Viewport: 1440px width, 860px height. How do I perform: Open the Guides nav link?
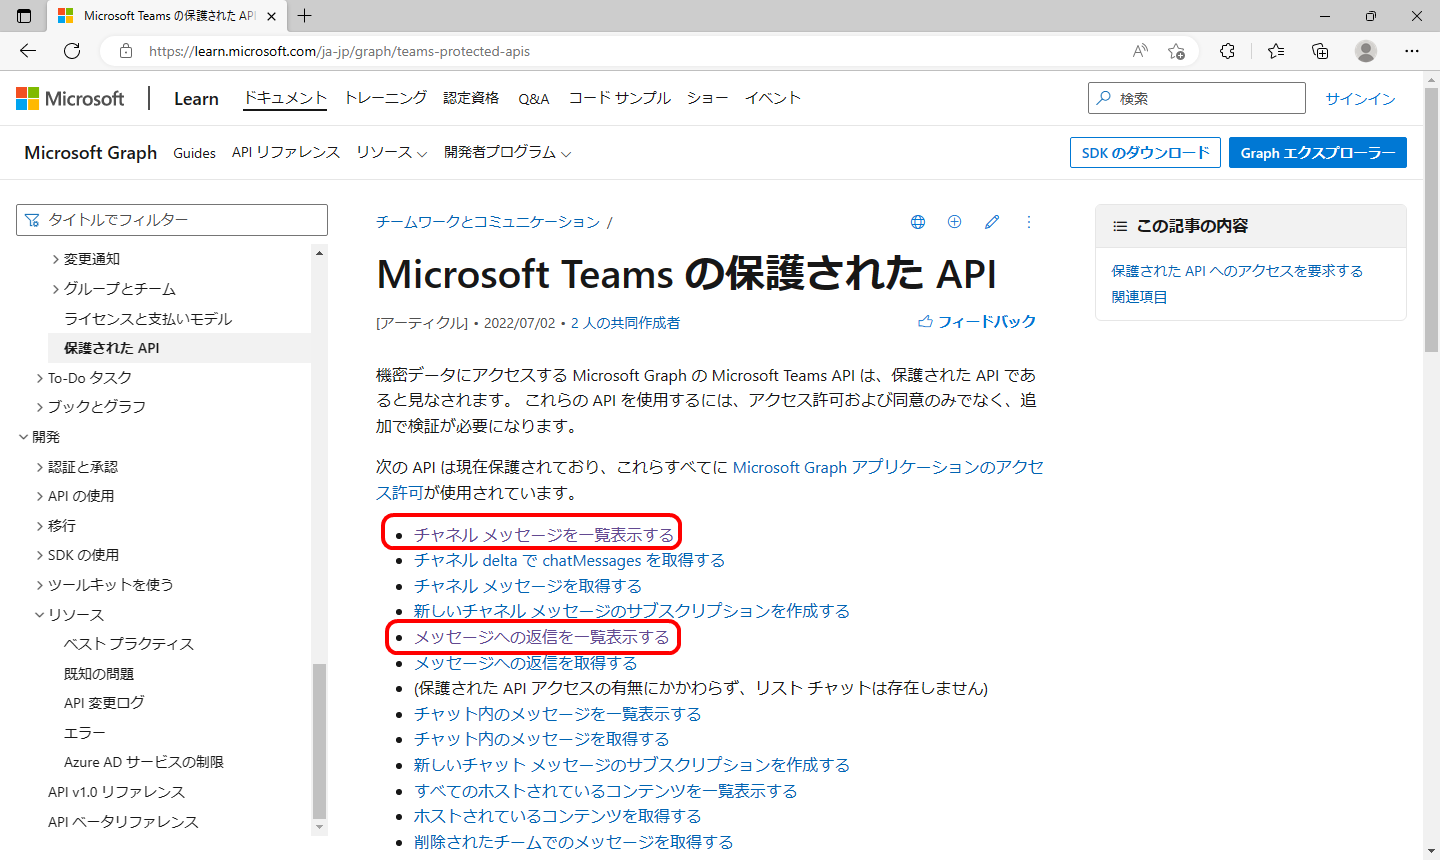point(194,153)
